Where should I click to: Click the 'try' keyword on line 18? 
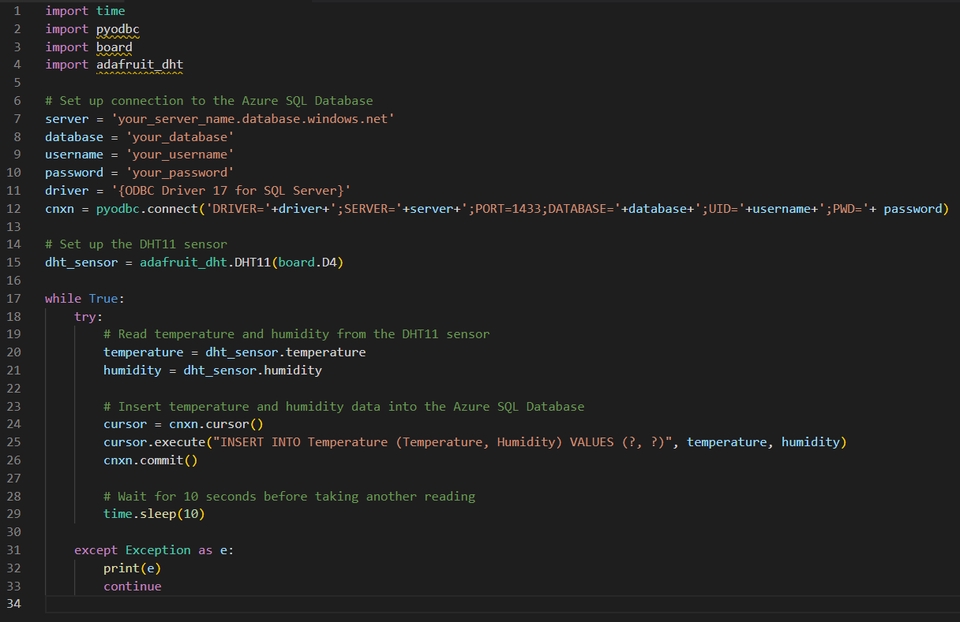pos(85,317)
